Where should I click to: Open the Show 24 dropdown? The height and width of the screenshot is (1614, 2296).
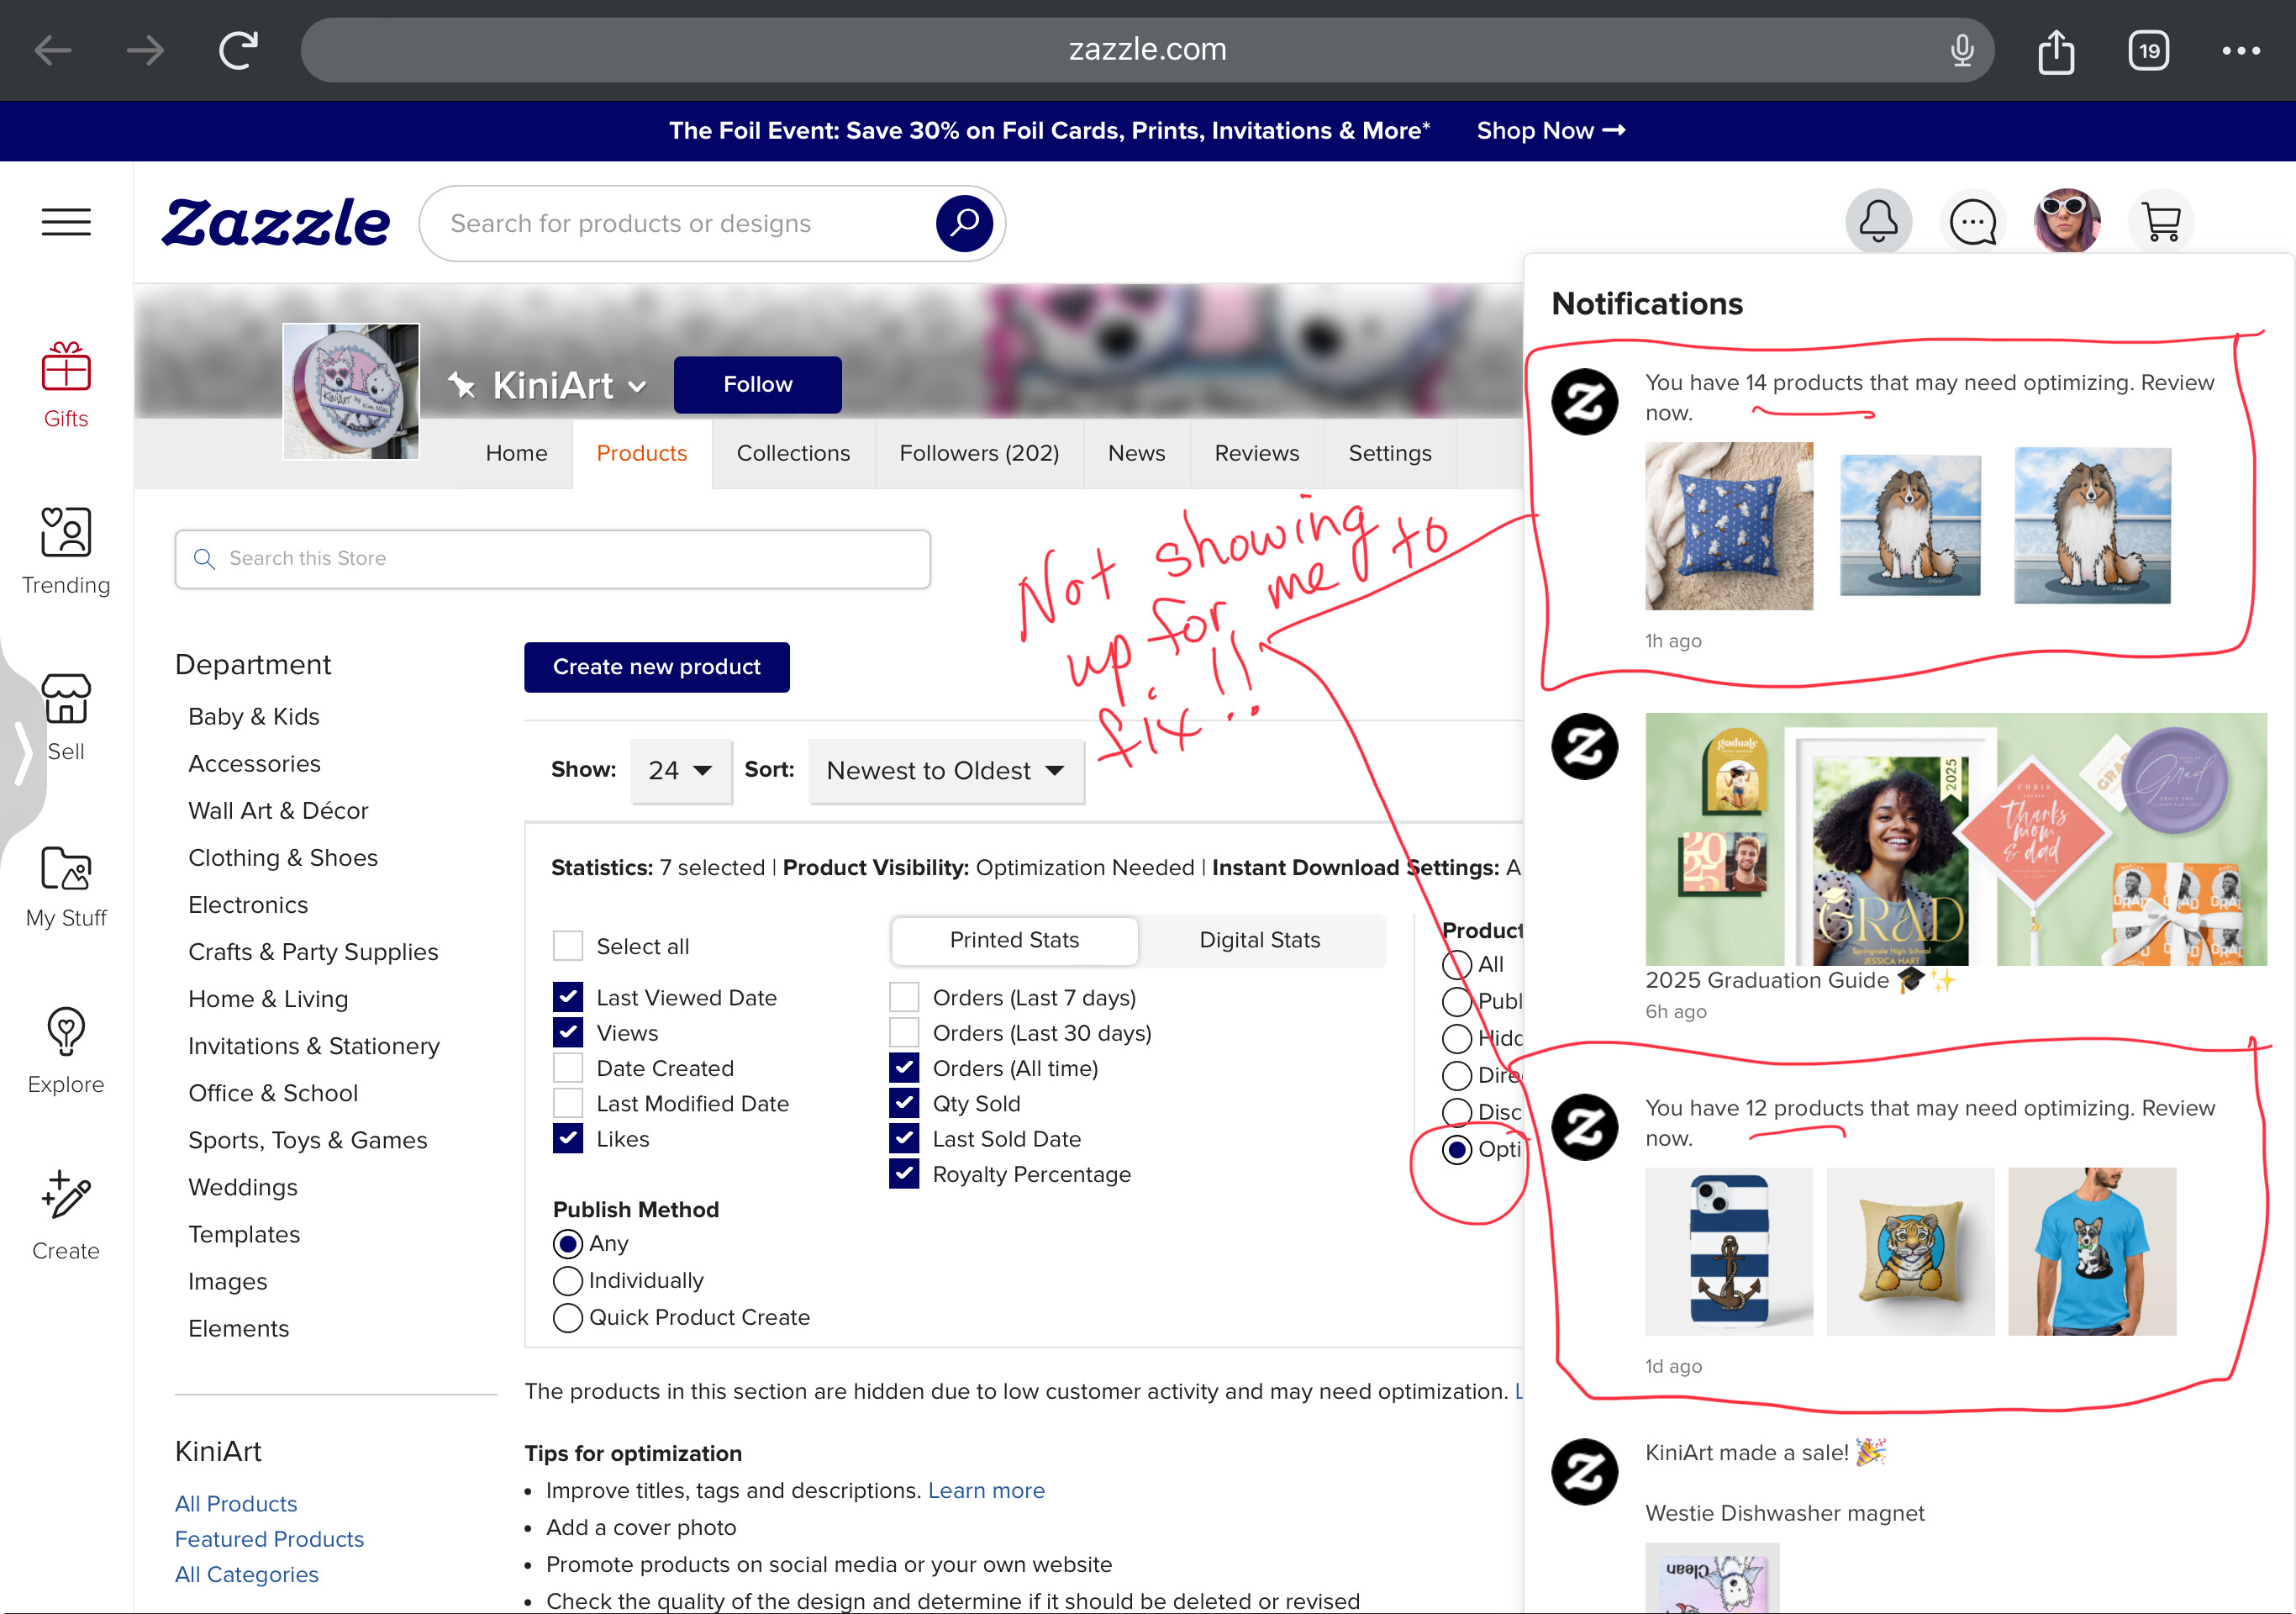tap(680, 770)
